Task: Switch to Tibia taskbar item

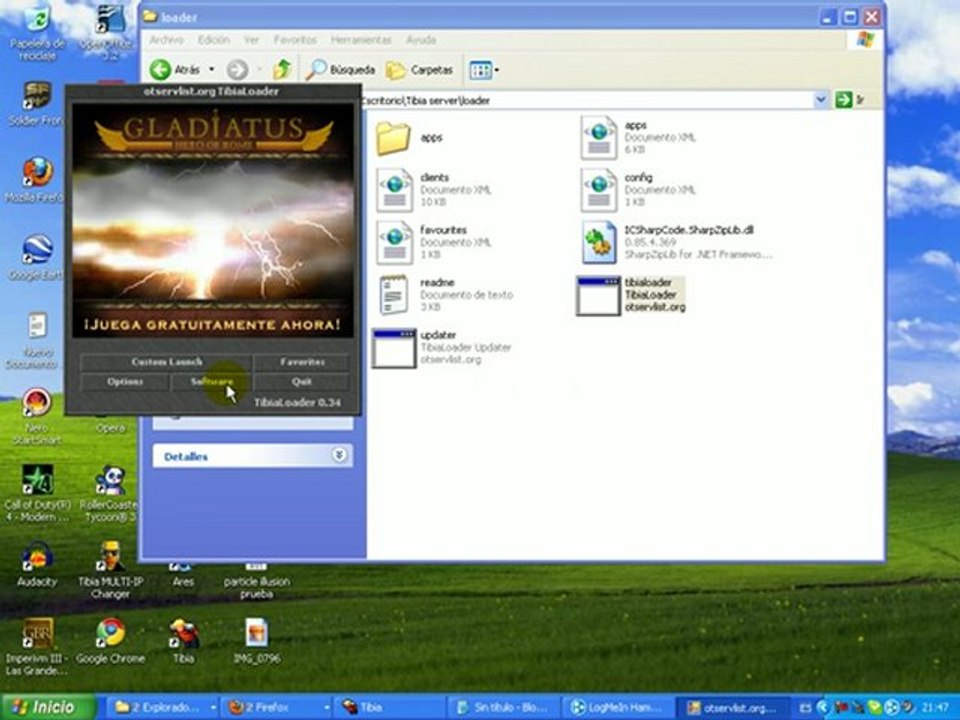Action: click(390, 708)
